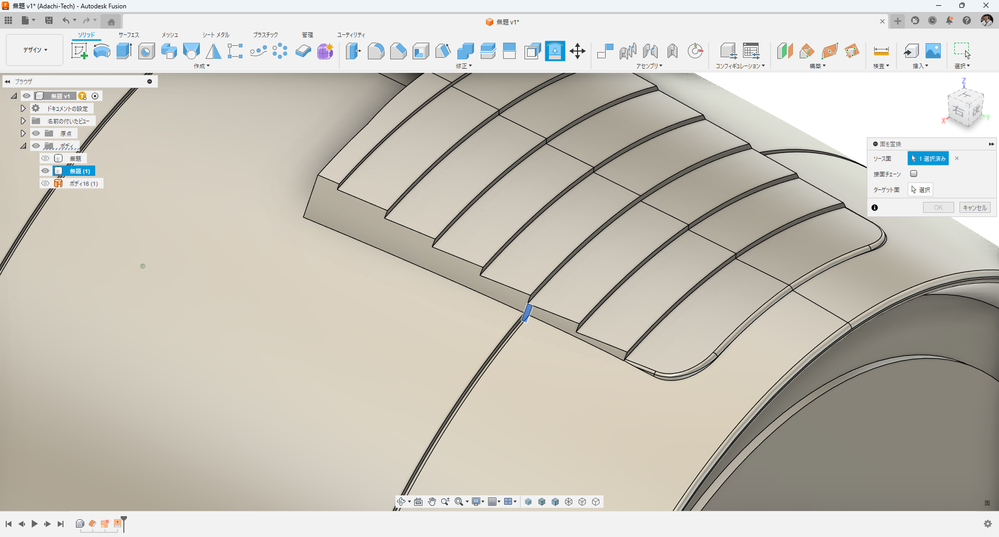The width and height of the screenshot is (999, 537).
Task: Toggle visibility of 無題 v1 root component
Action: tap(27, 96)
